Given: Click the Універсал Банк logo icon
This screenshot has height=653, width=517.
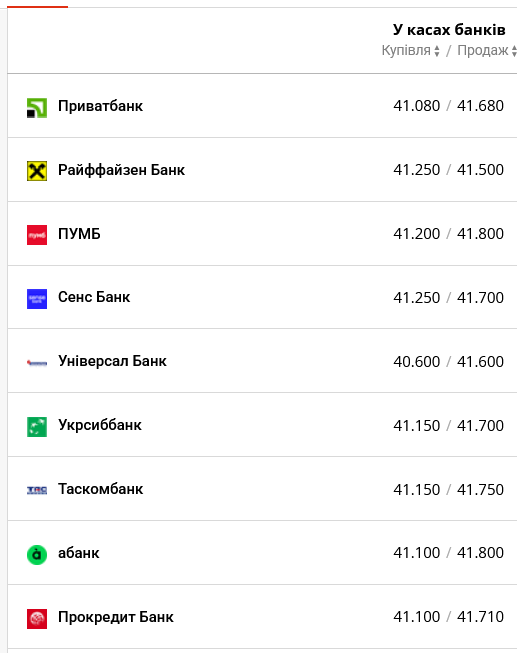Looking at the screenshot, I should pos(37,363).
